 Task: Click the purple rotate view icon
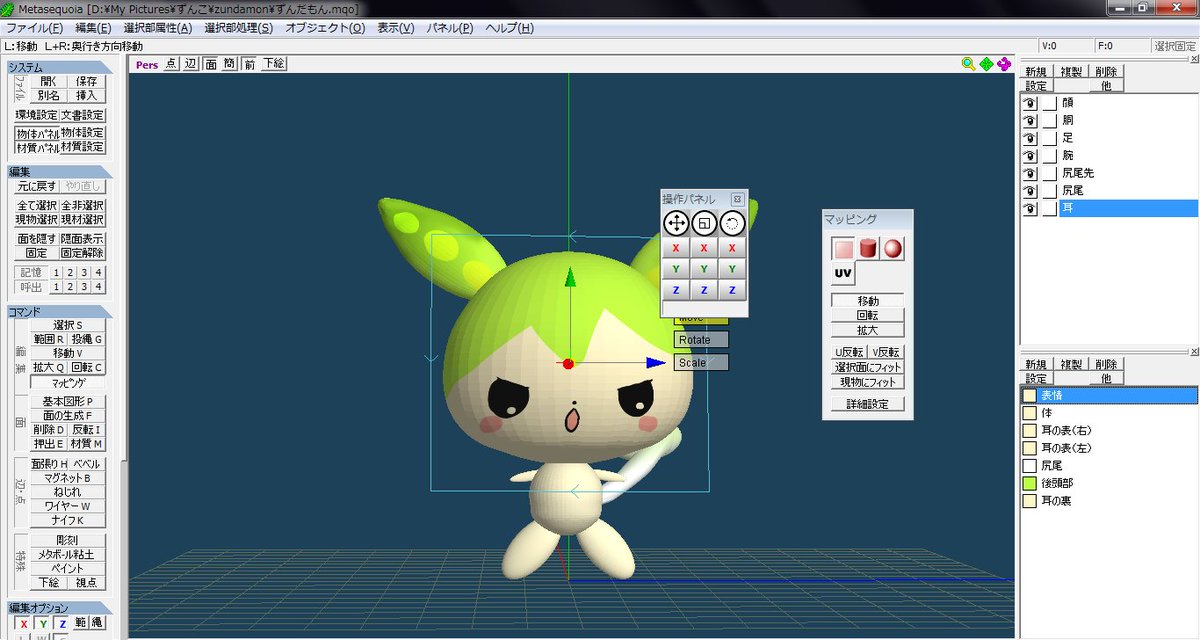(1004, 64)
